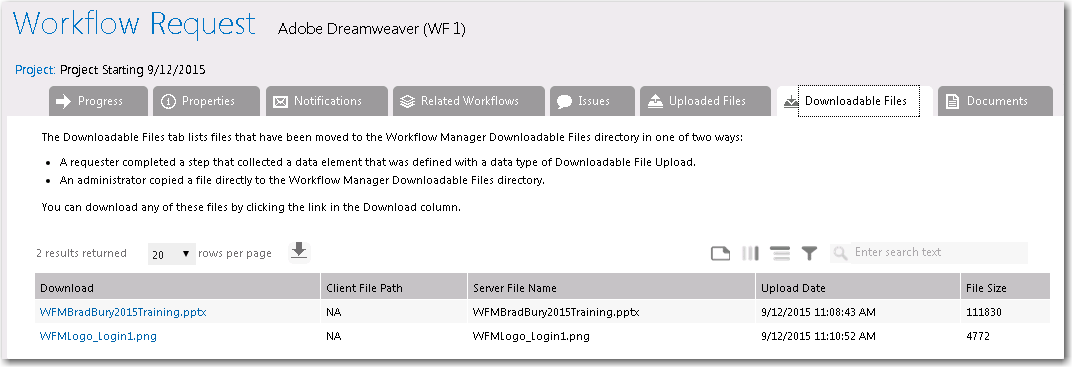Open the Uploaded Files tab
Image resolution: width=1072 pixels, height=367 pixels.
pos(706,101)
